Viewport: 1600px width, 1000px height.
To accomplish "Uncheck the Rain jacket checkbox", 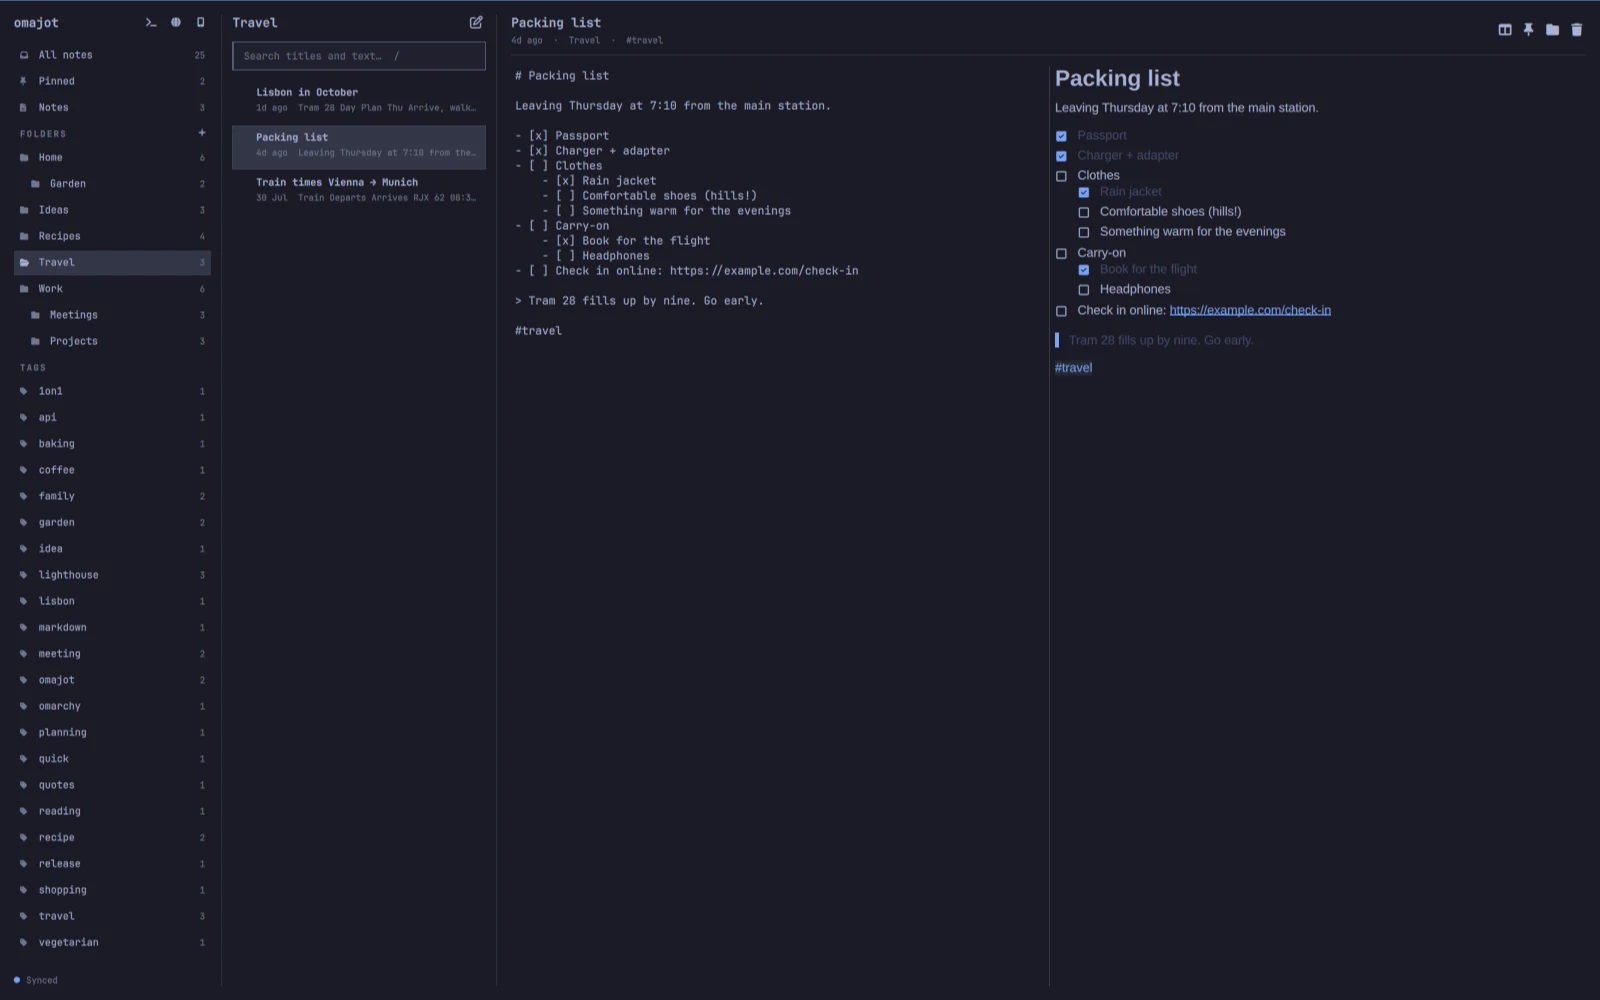I will point(1083,192).
